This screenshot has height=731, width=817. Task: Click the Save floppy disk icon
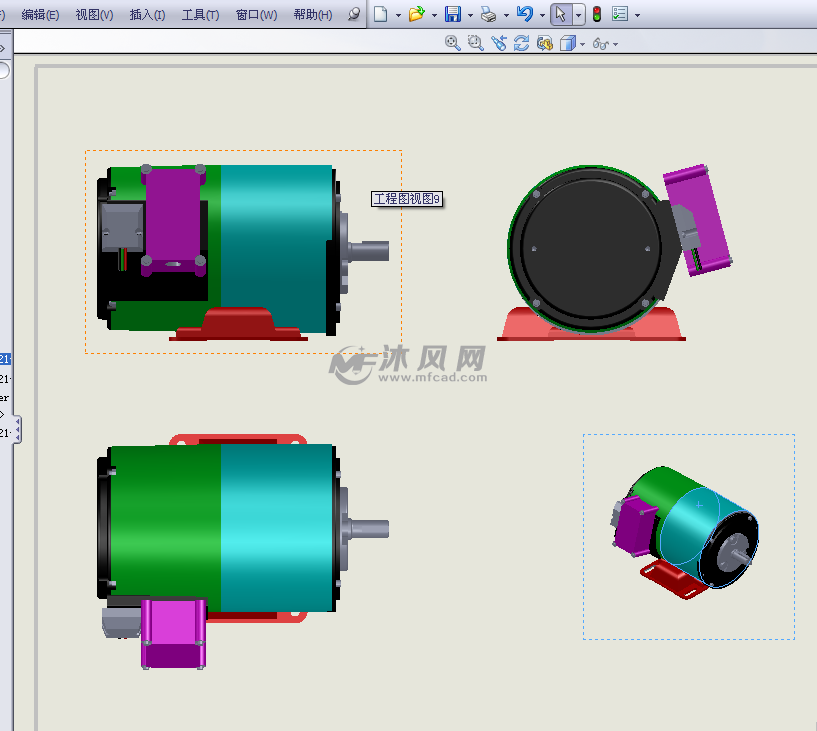coord(452,14)
